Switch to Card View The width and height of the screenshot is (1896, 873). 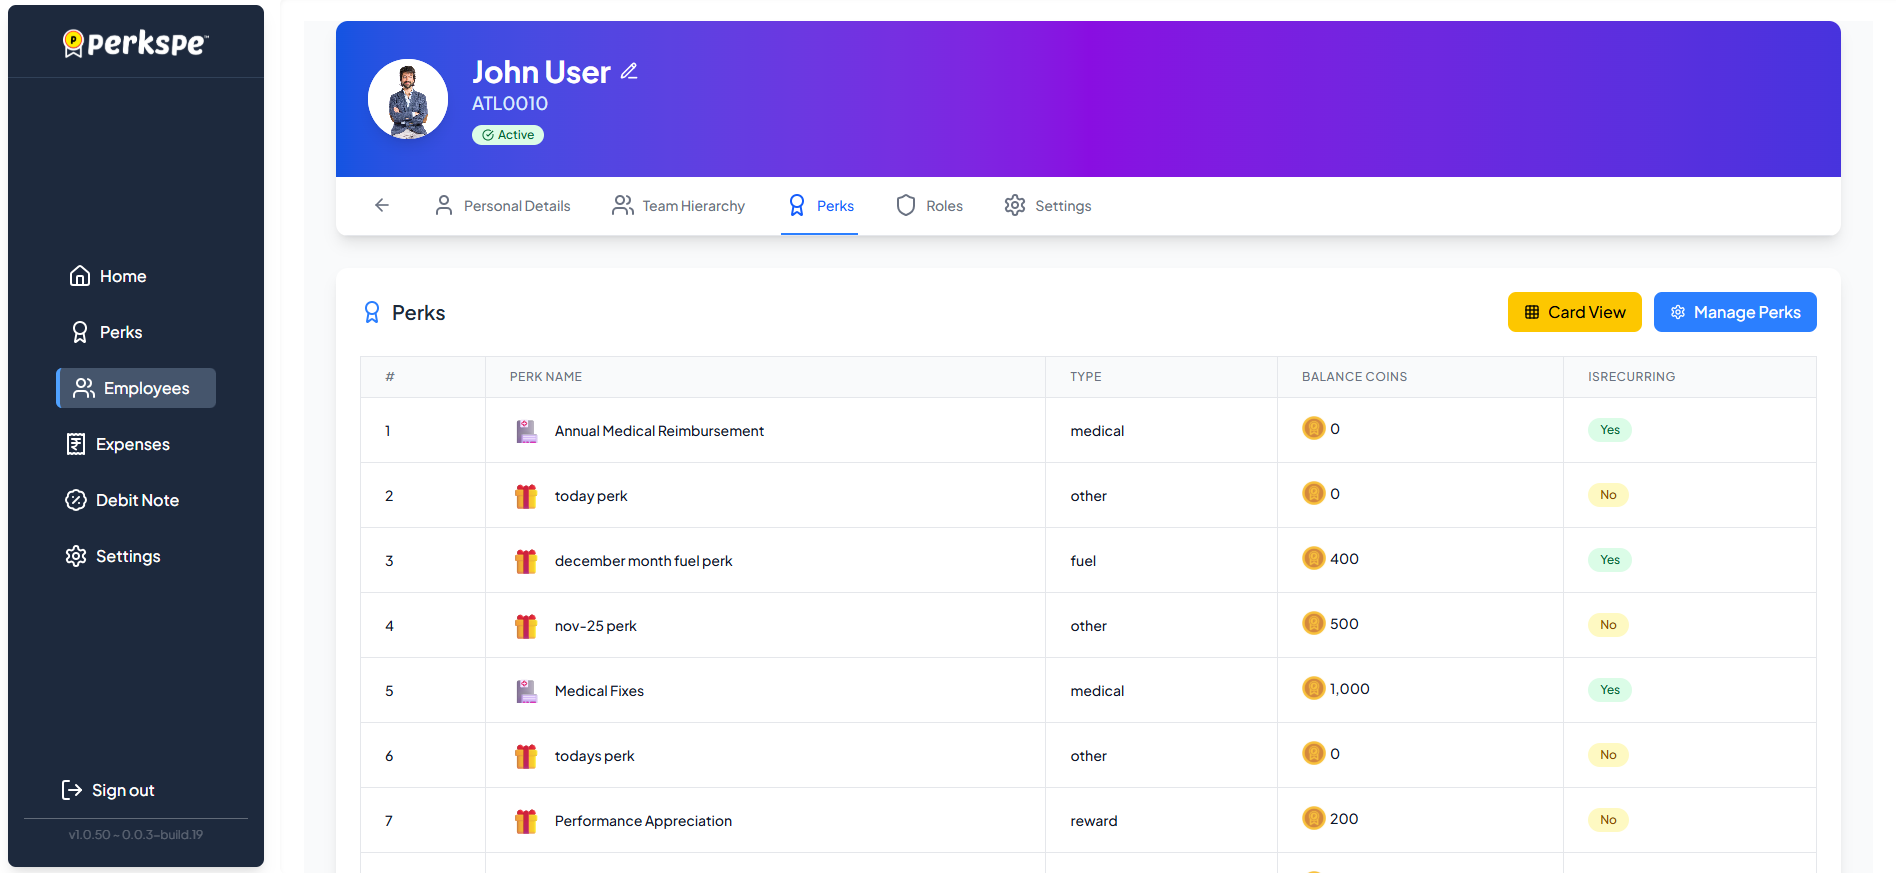click(x=1574, y=312)
